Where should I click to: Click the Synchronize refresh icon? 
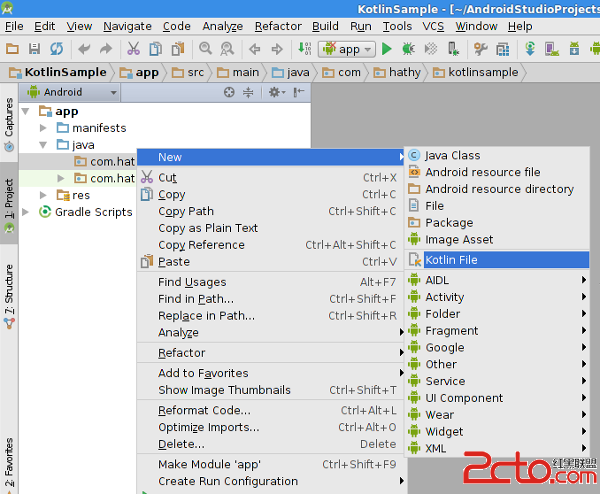click(x=57, y=49)
